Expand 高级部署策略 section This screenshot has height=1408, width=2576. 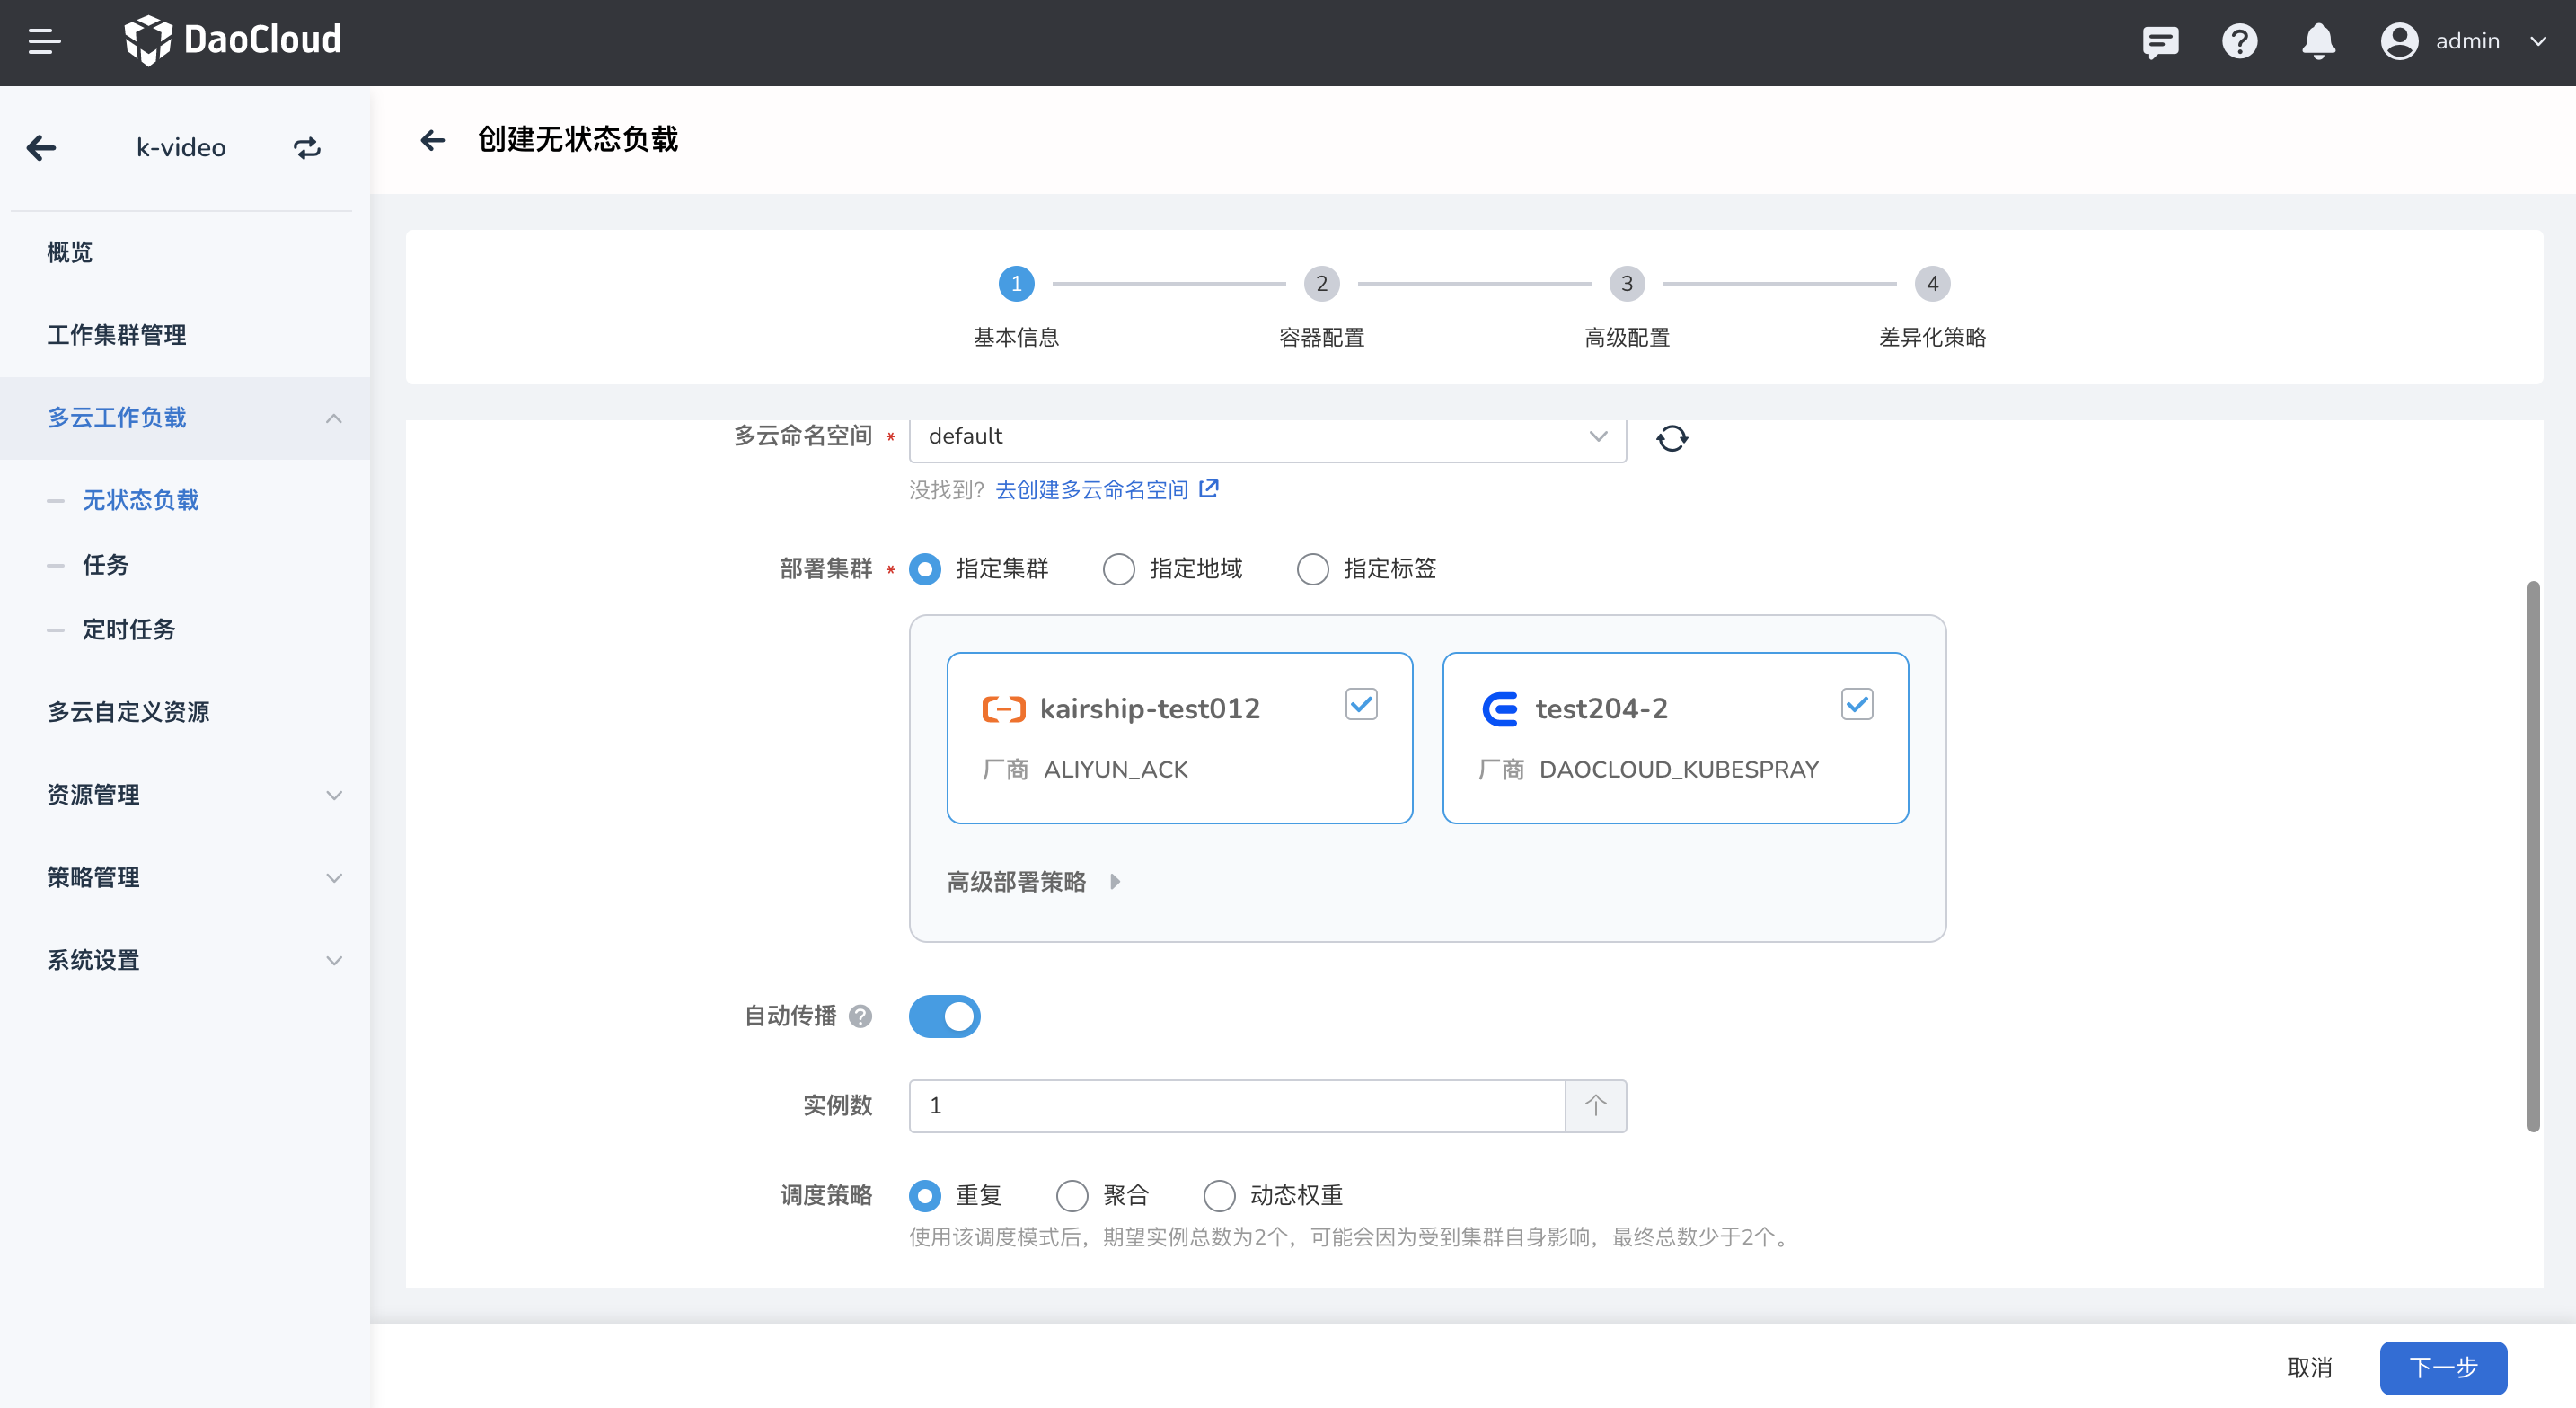pos(1034,881)
